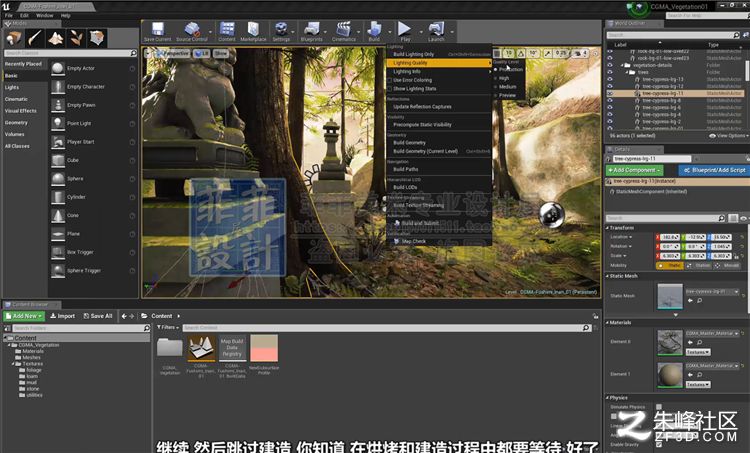
Task: Click the Save Current toolbar icon
Action: coord(157,29)
